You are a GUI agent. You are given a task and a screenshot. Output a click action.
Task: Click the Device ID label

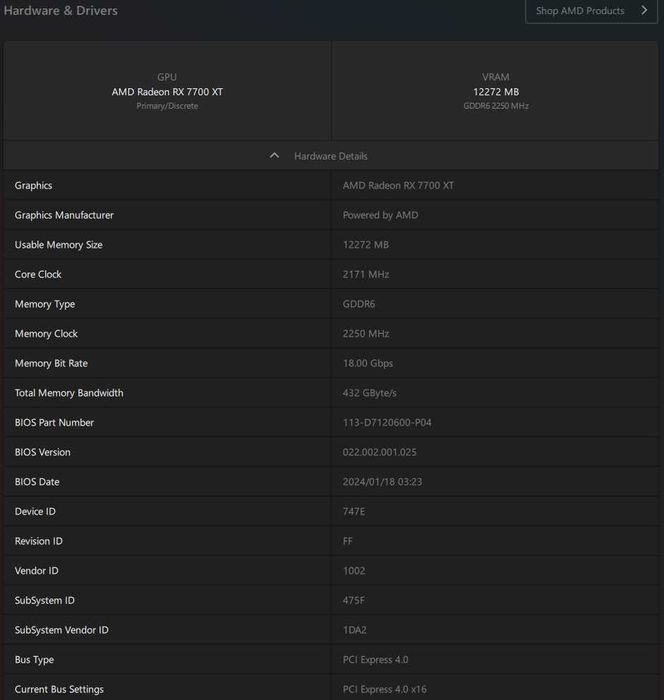pos(35,511)
